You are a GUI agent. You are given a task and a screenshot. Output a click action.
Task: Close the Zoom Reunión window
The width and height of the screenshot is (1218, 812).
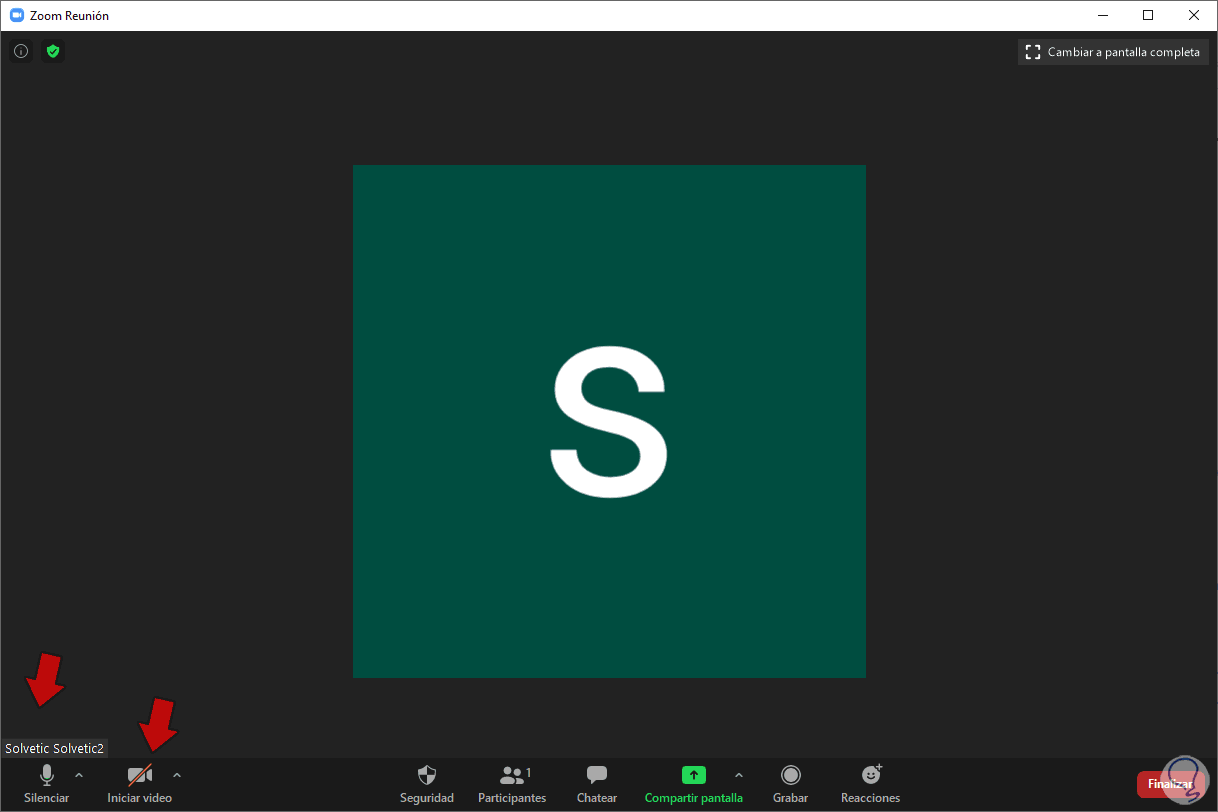[1194, 15]
